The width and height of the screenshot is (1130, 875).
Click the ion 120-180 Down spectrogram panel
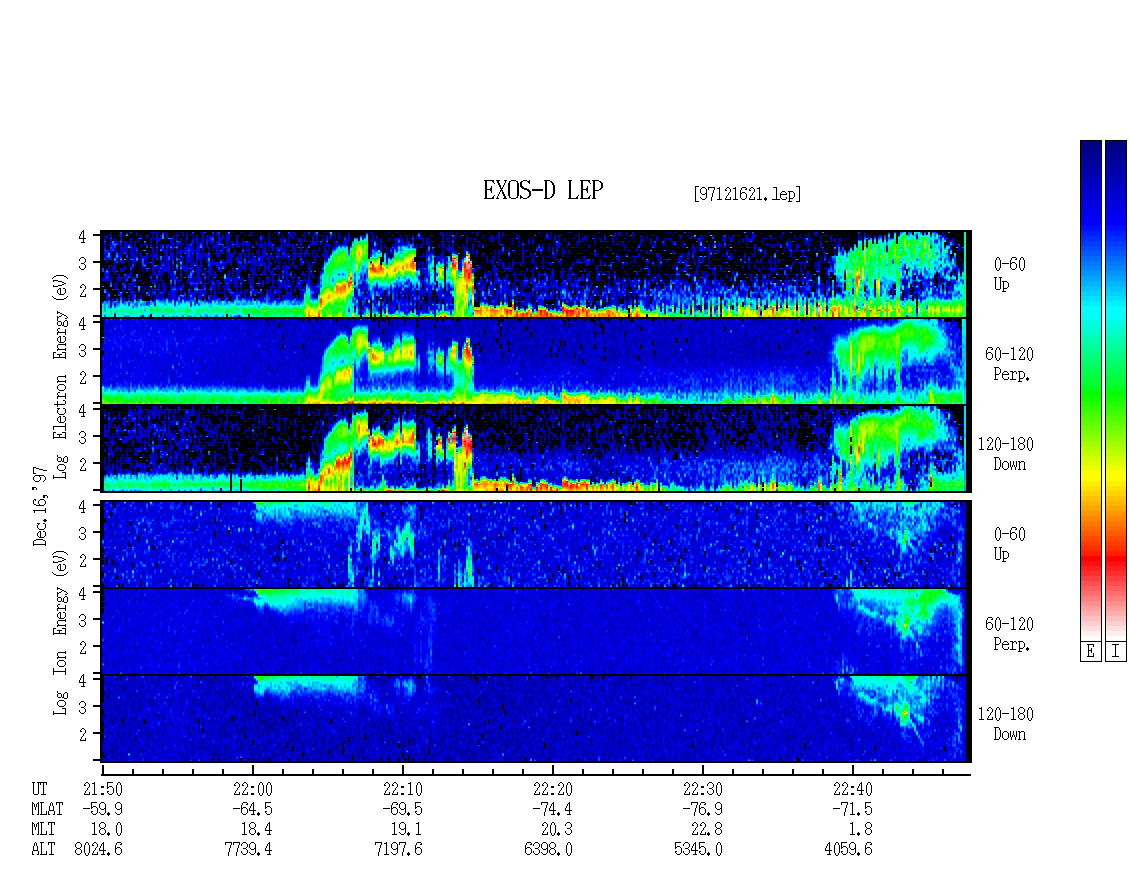click(x=534, y=719)
